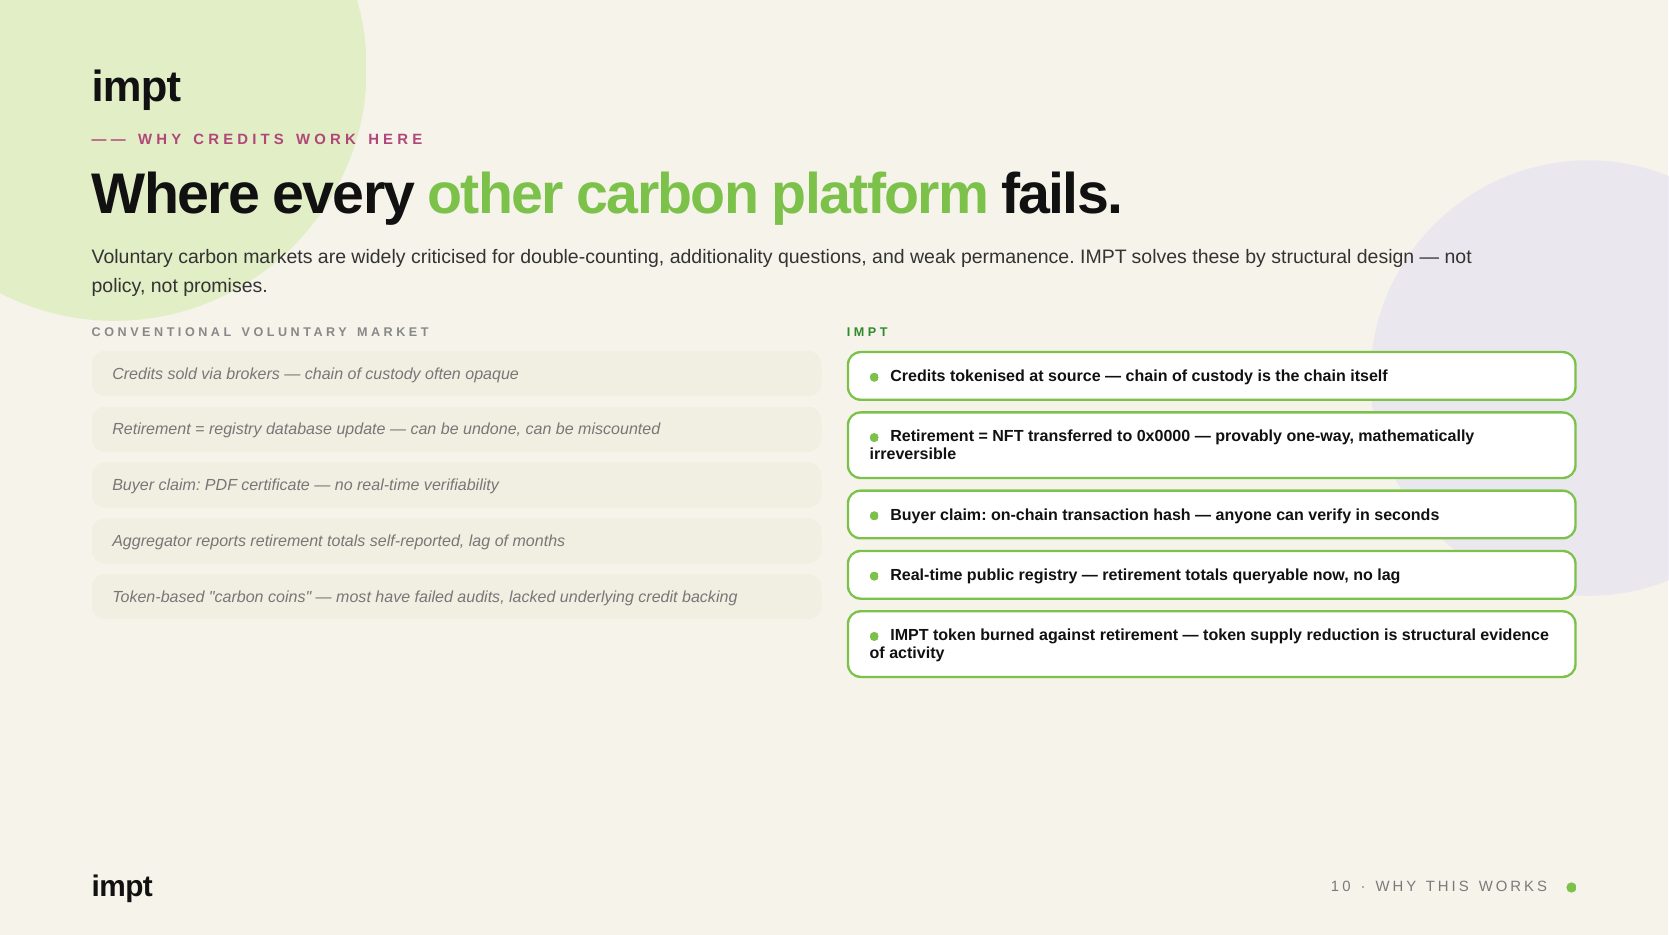This screenshot has width=1669, height=935.
Task: Click the bullet dot before IMPT token burned
Action: point(874,636)
